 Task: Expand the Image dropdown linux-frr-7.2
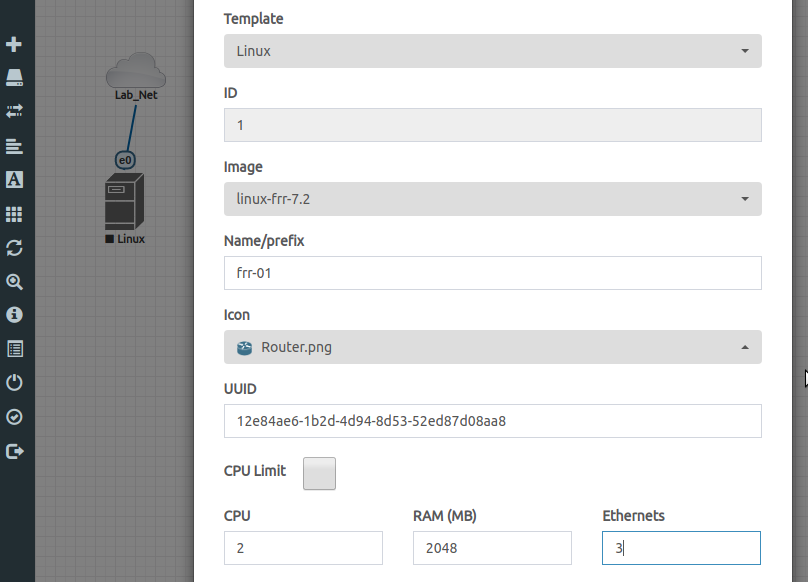492,199
